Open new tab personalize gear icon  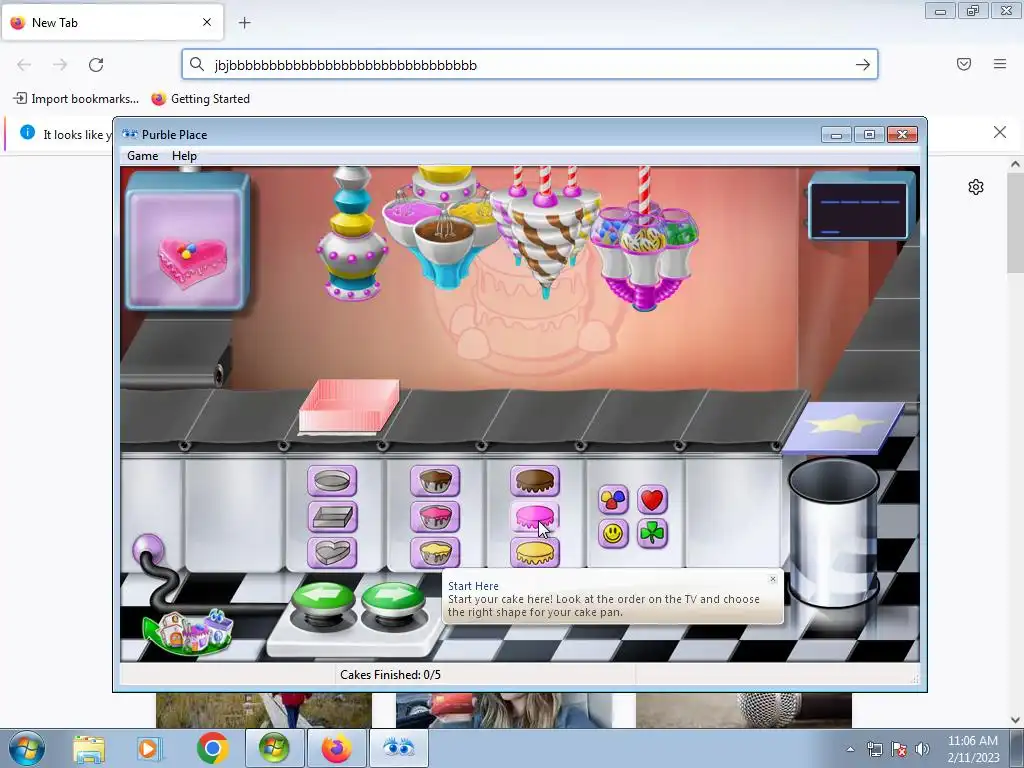click(976, 187)
